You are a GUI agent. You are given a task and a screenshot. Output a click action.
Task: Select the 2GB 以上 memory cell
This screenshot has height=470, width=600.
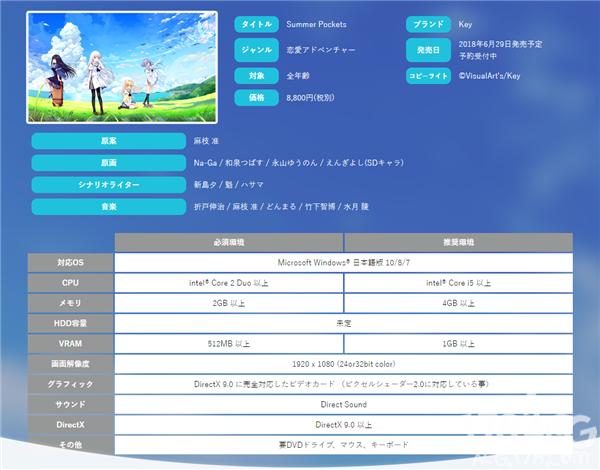(229, 303)
